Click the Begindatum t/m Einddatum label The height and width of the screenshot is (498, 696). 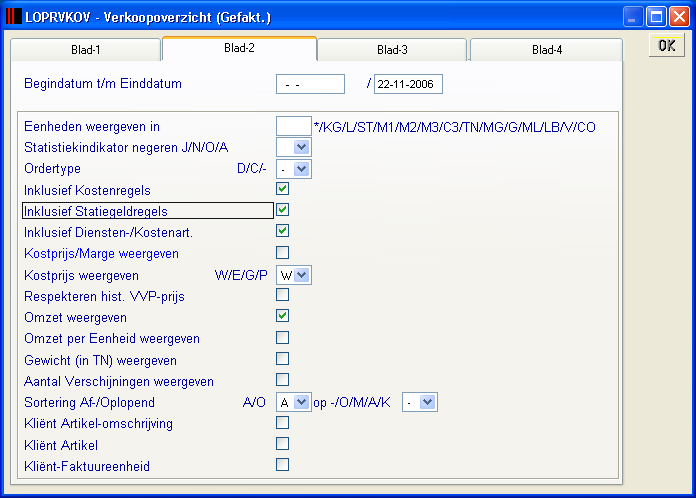point(103,83)
